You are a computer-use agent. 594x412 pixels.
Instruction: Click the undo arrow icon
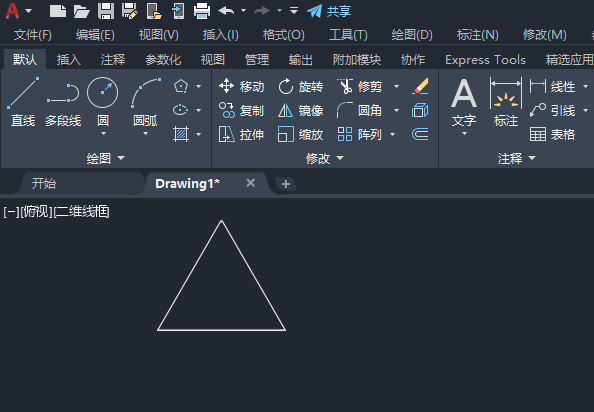[x=226, y=11]
